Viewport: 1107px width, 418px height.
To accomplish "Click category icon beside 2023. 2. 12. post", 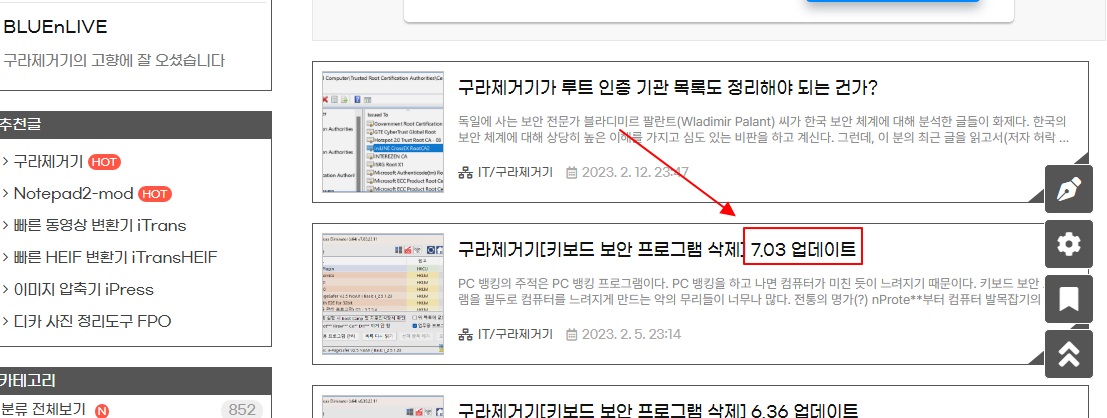I will point(465,172).
